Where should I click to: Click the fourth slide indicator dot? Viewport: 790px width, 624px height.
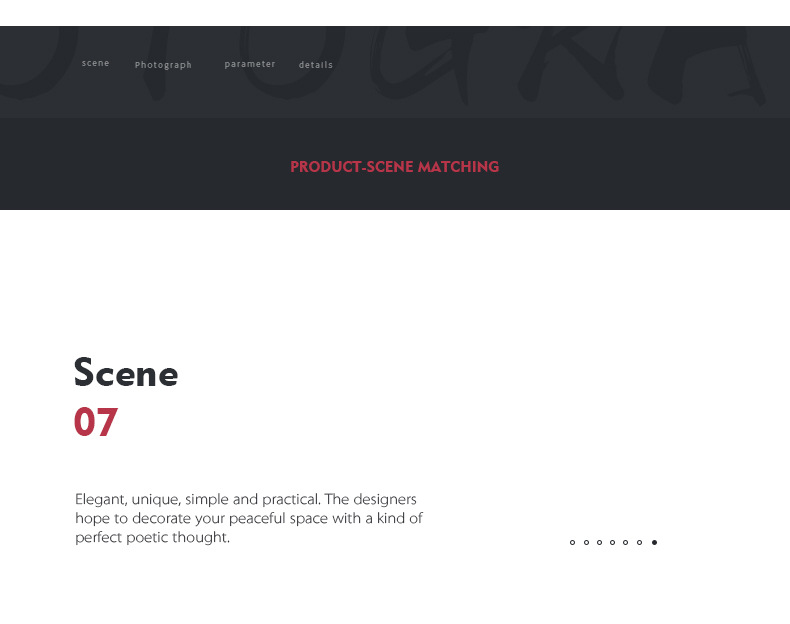[x=613, y=542]
